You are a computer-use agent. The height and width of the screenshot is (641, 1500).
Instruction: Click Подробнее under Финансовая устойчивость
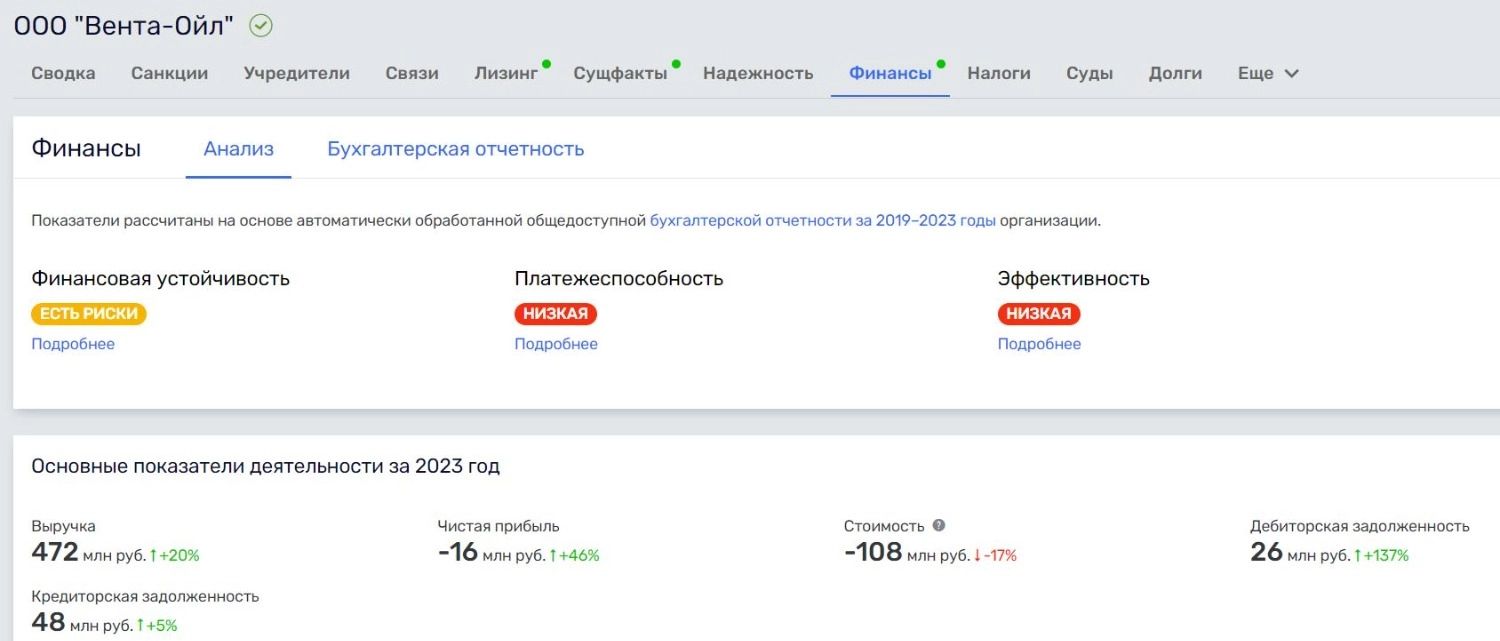coord(73,344)
